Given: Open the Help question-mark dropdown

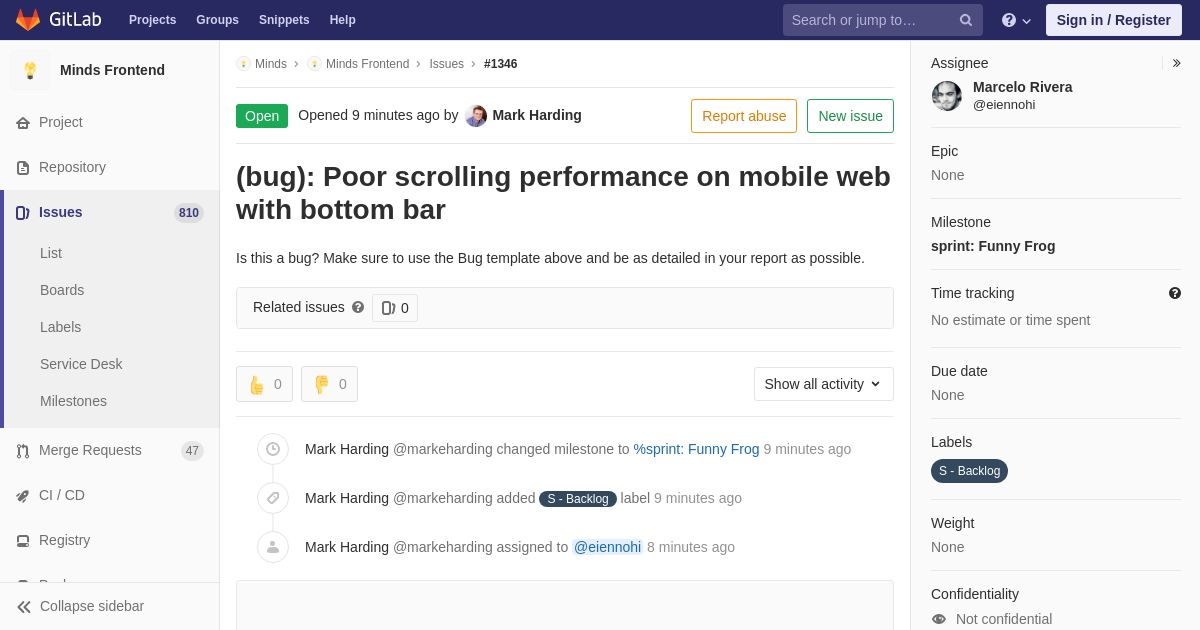Looking at the screenshot, I should (1015, 20).
